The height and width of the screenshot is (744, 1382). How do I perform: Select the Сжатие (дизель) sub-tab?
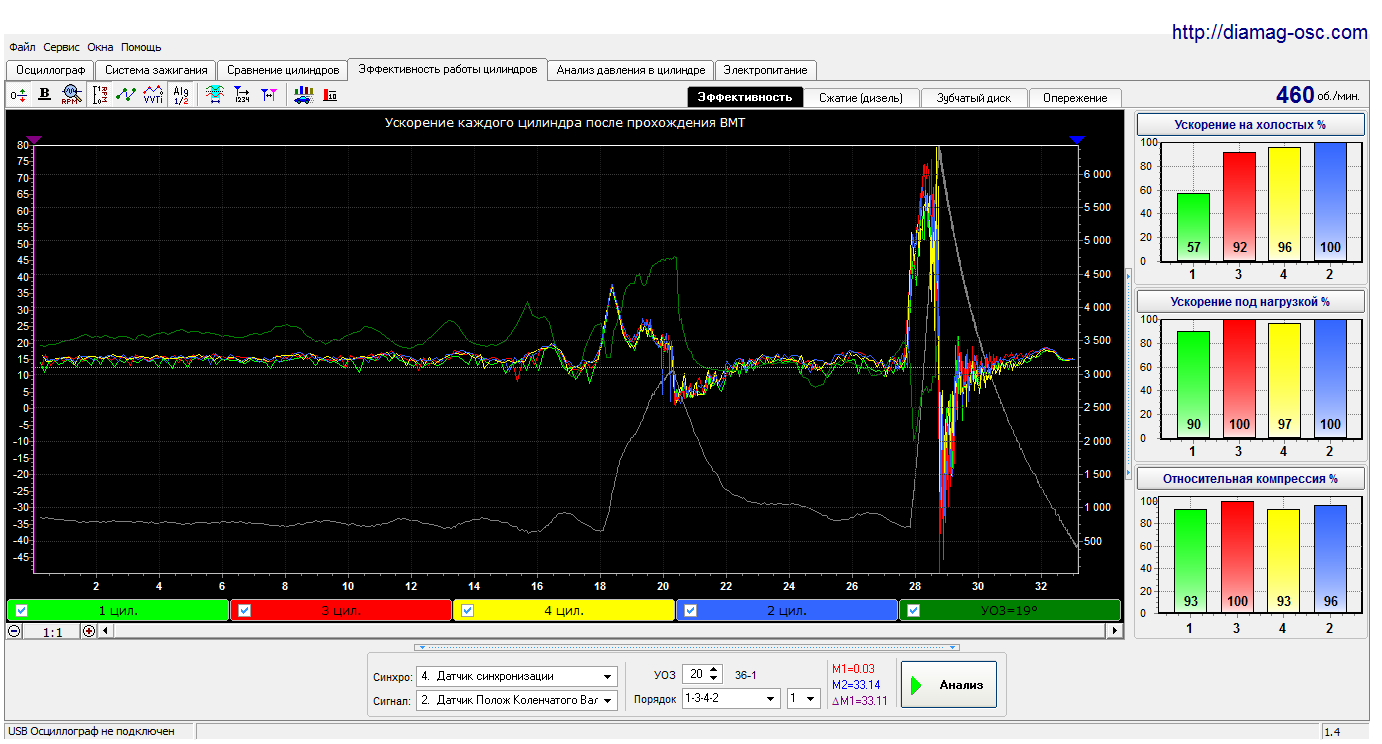861,98
